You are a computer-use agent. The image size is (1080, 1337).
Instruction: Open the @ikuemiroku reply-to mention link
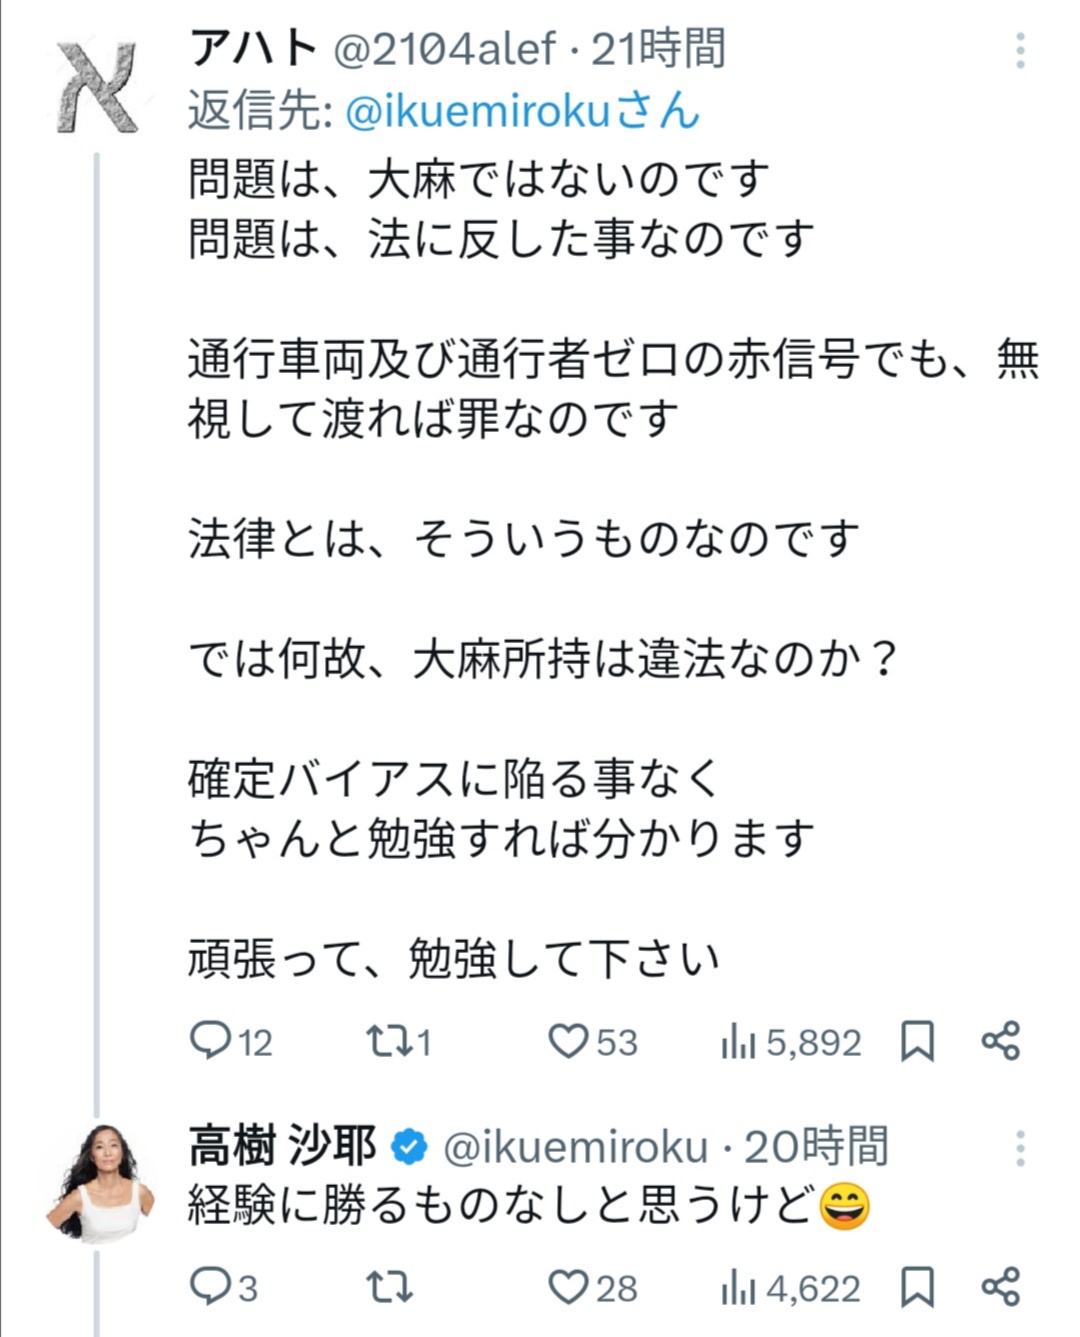point(477,111)
